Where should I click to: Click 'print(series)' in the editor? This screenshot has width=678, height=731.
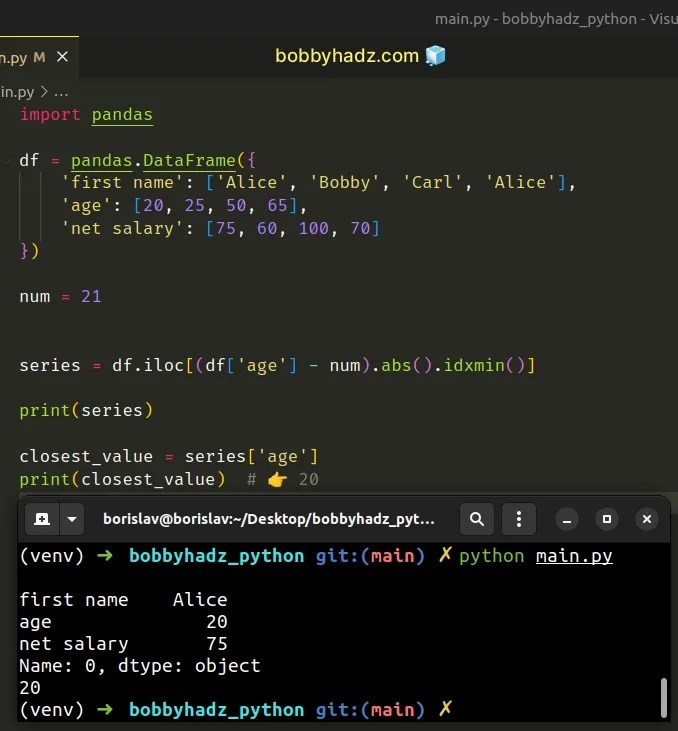[x=86, y=411]
